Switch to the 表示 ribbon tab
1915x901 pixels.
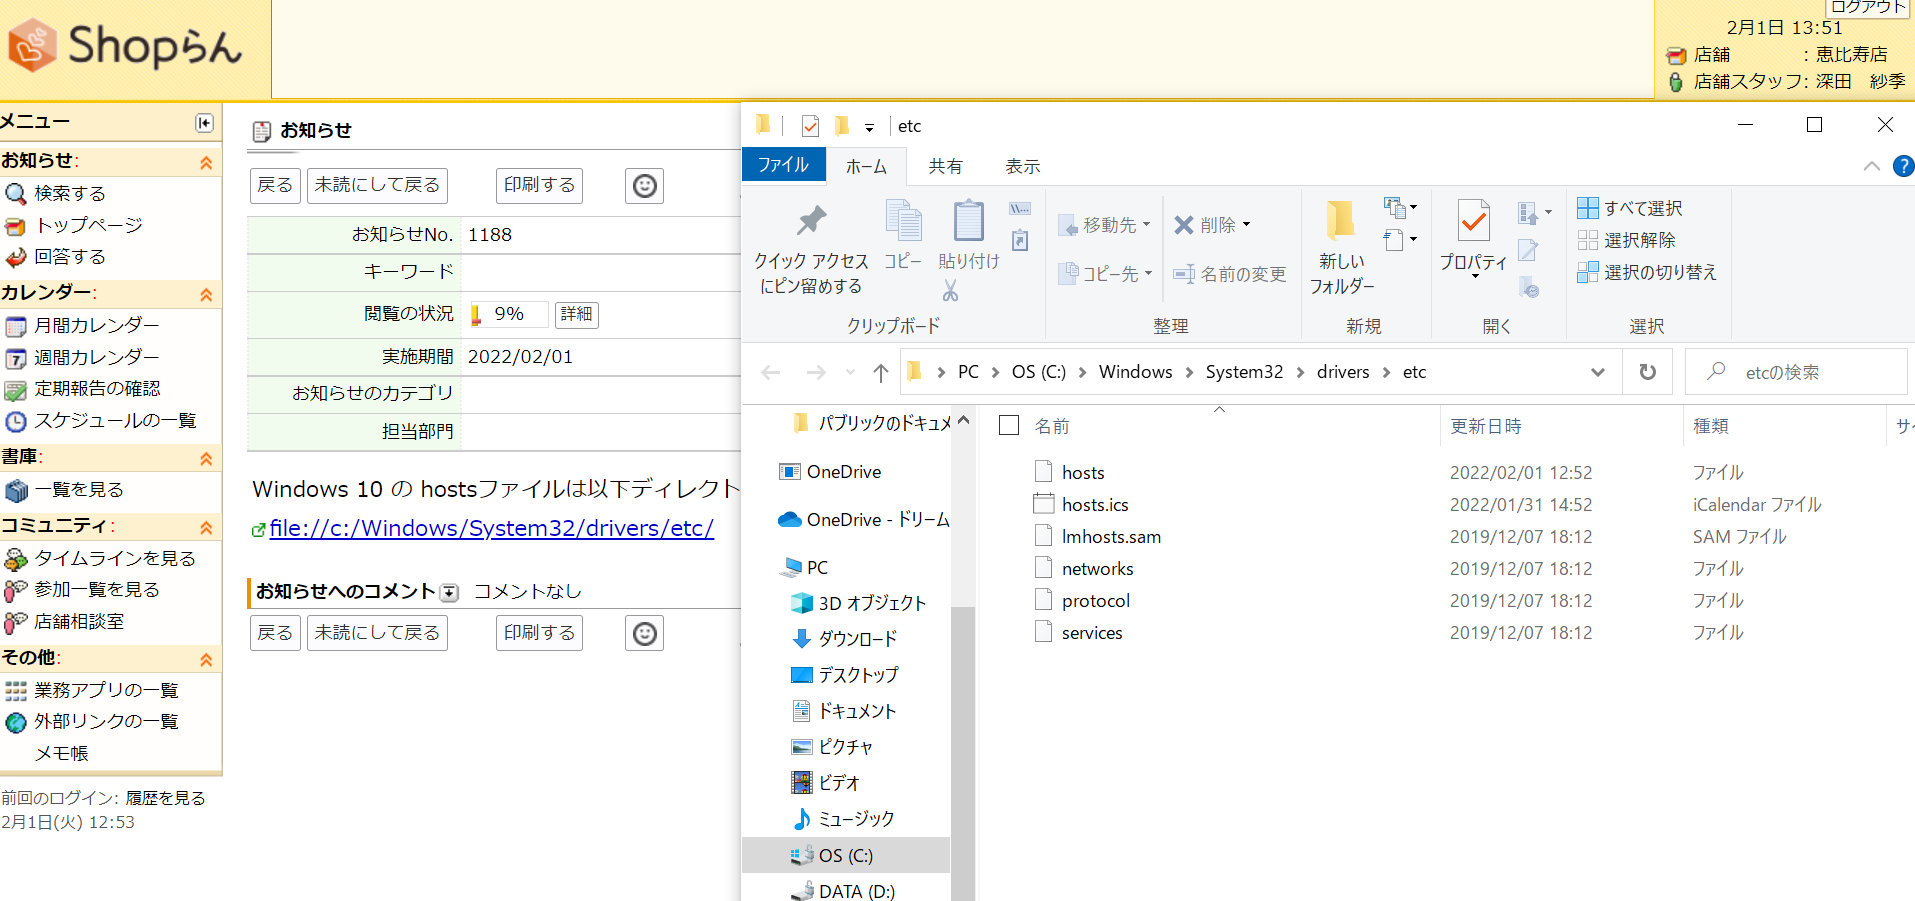coord(1022,166)
